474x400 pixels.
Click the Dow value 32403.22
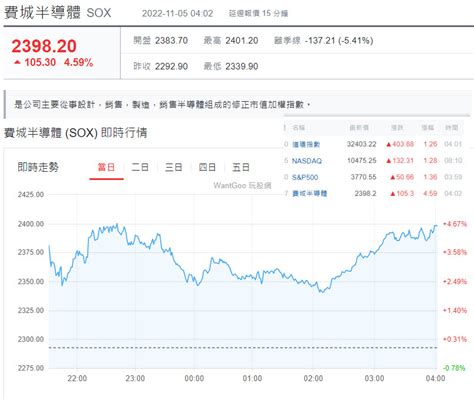pos(361,144)
